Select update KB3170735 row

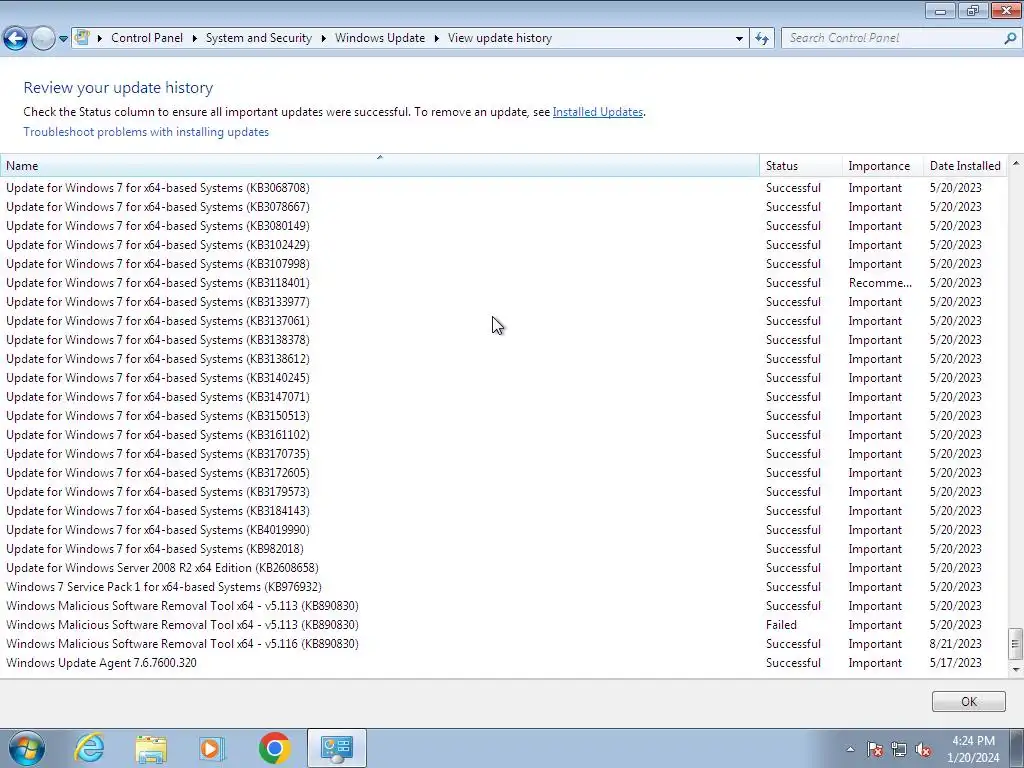coord(504,453)
